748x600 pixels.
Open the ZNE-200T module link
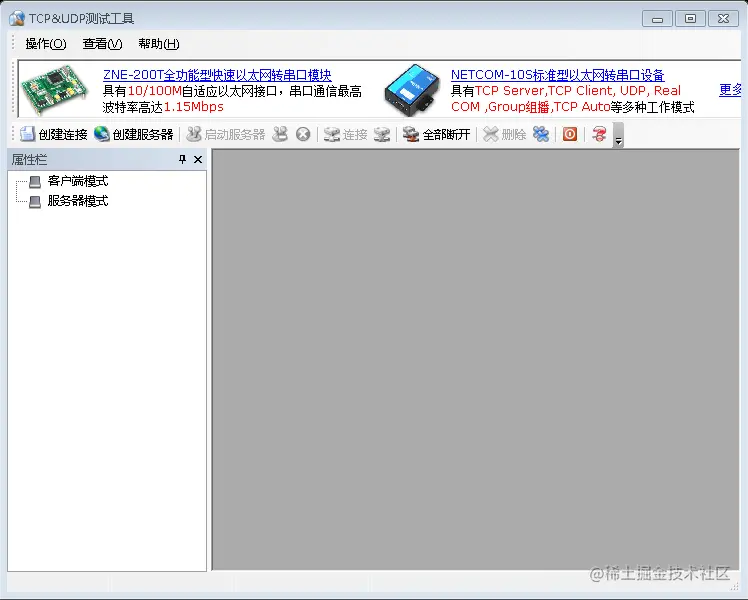pos(217,75)
